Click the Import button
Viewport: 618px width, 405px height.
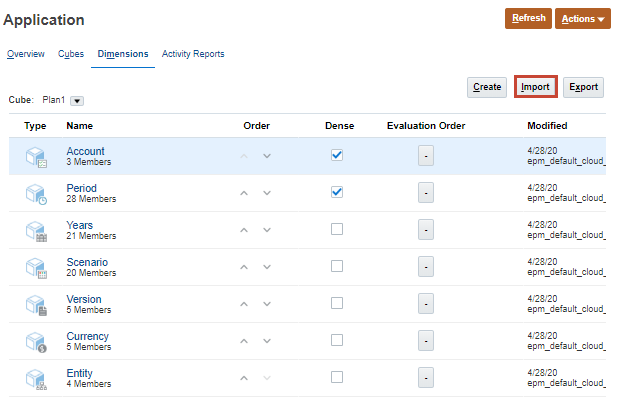[535, 87]
